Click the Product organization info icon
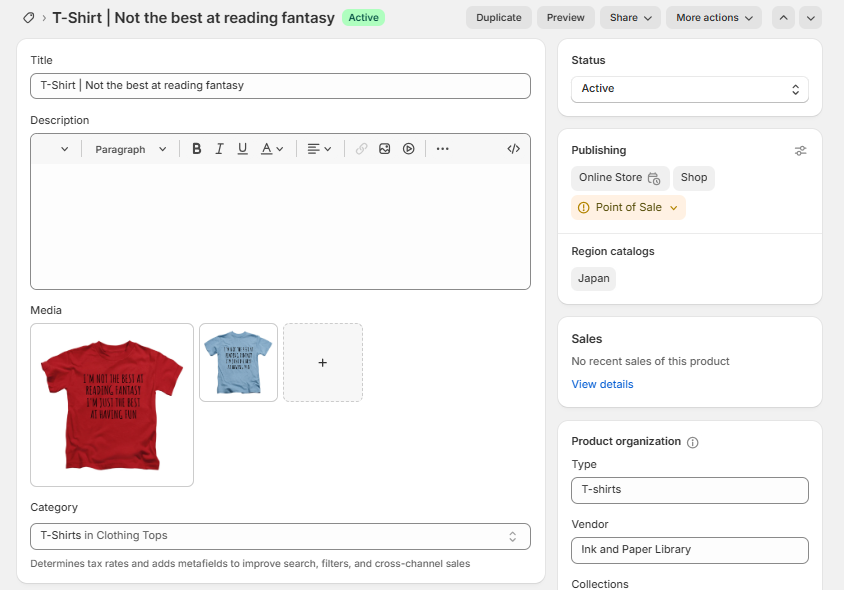Screen dimensions: 844x590 click(693, 442)
